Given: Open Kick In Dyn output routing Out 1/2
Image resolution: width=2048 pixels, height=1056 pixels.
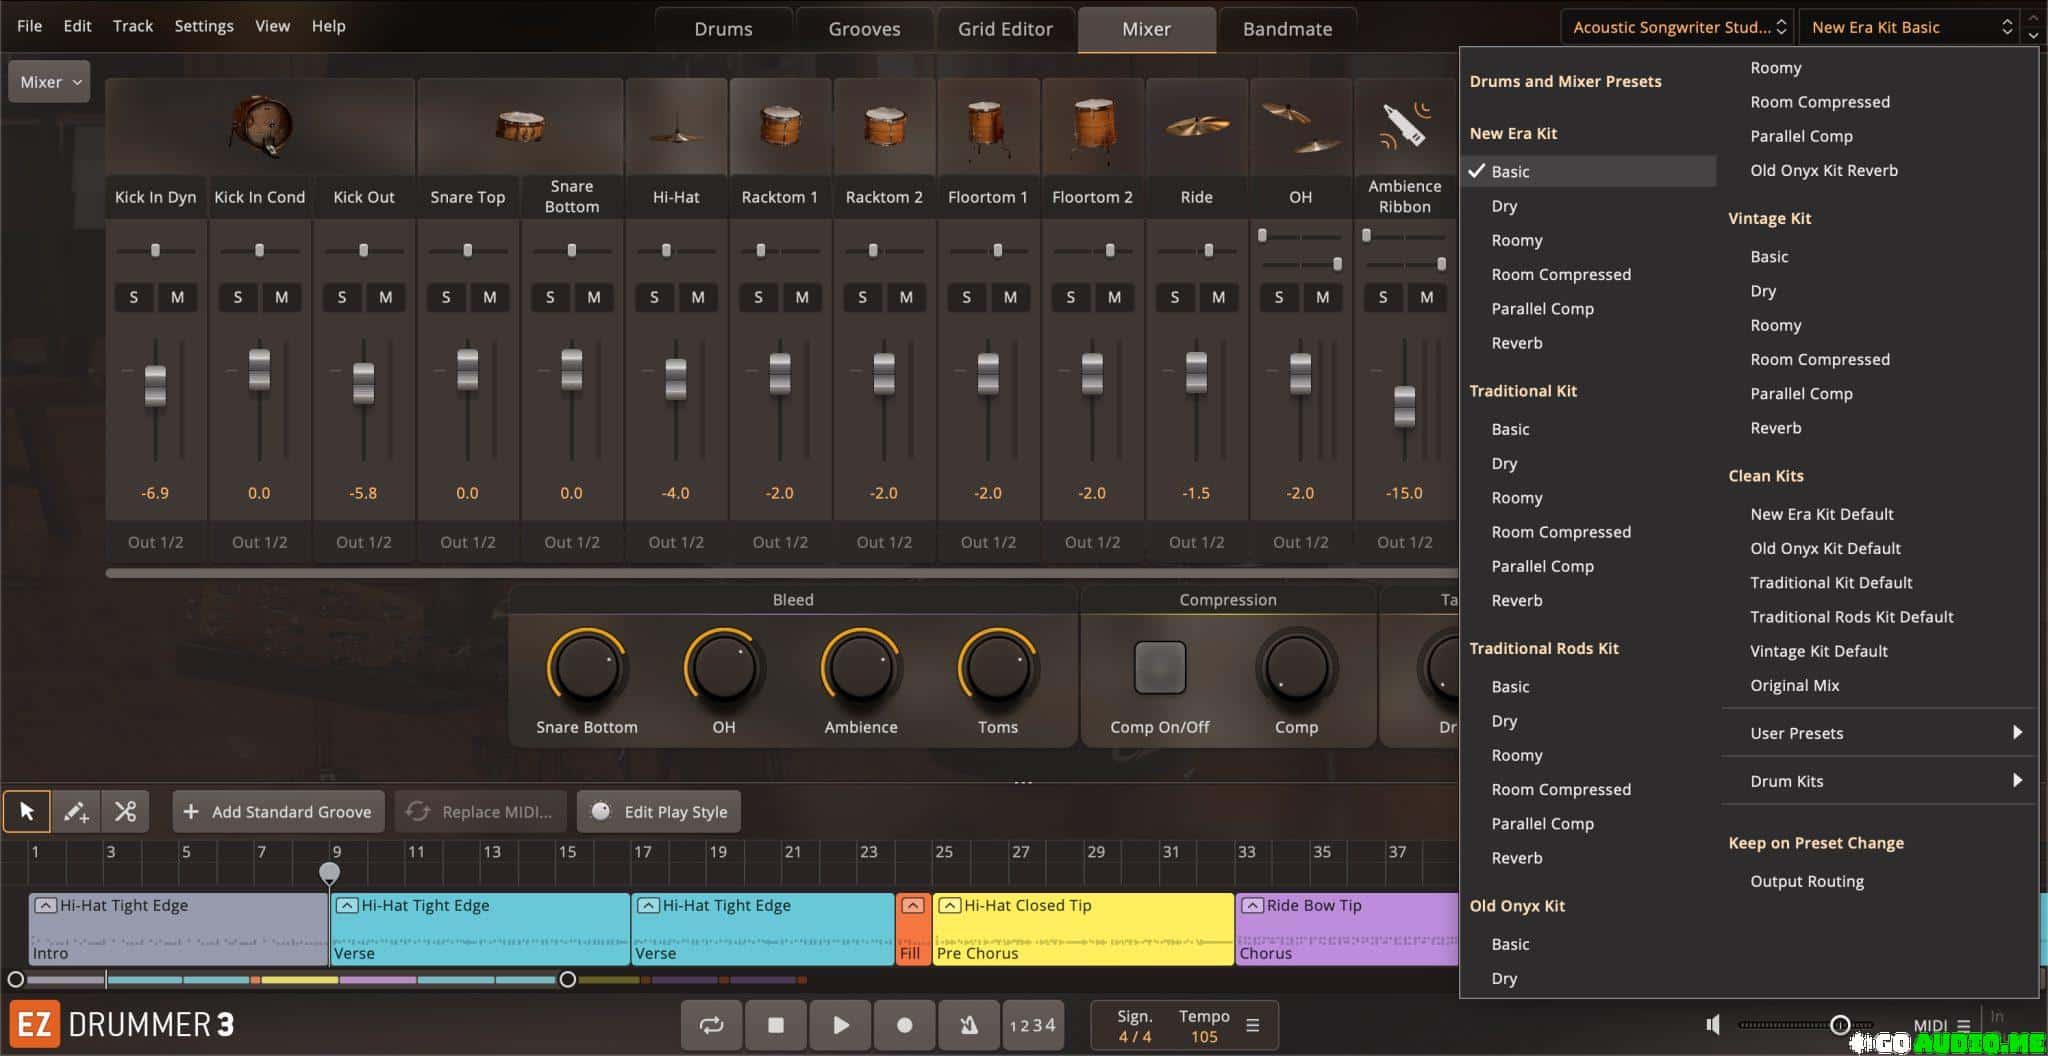Looking at the screenshot, I should click(156, 542).
